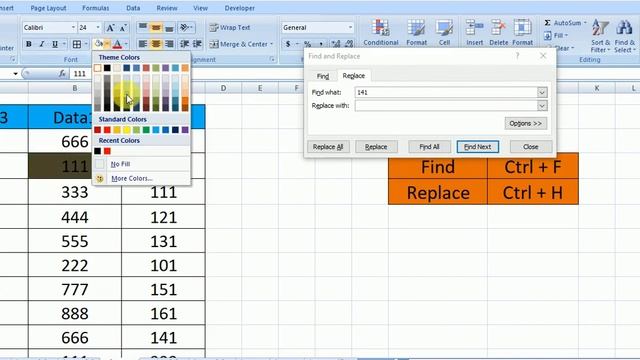This screenshot has height=360, width=640.
Task: Click the Percent Style icon
Action: 307,44
